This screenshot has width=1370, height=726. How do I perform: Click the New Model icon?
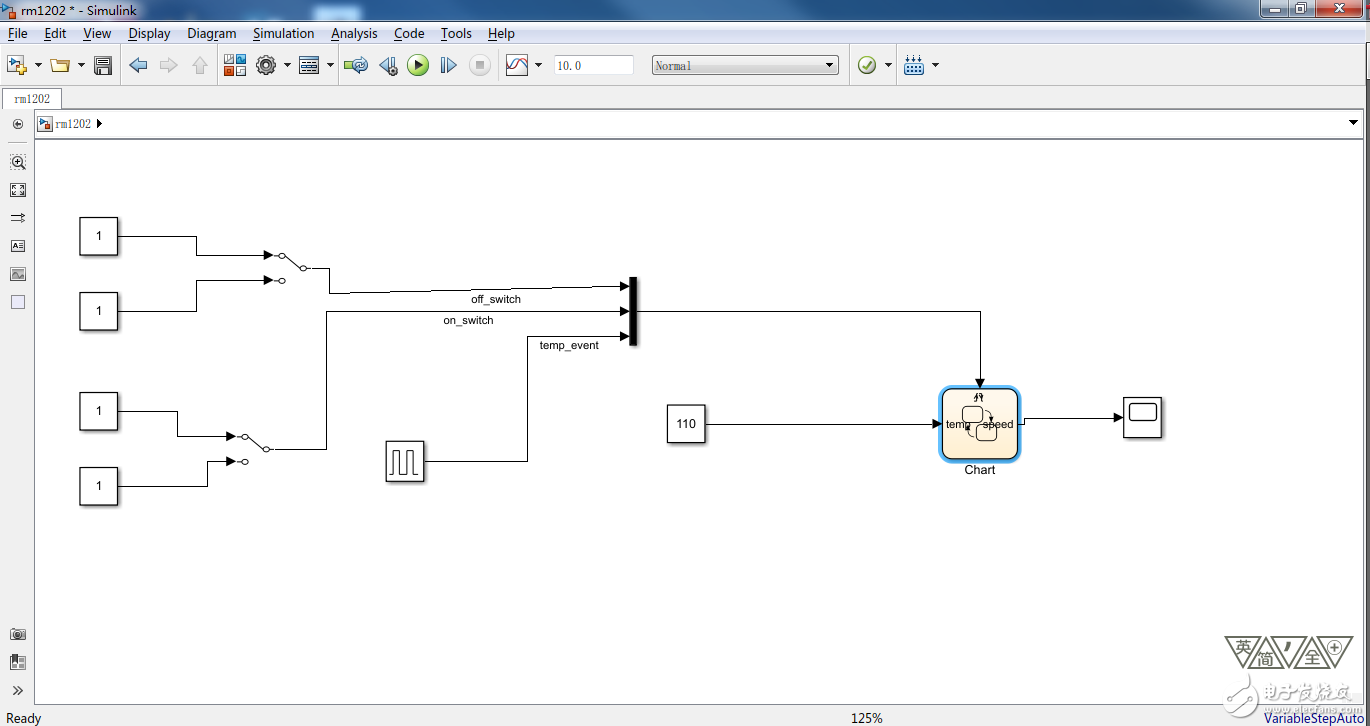[17, 65]
